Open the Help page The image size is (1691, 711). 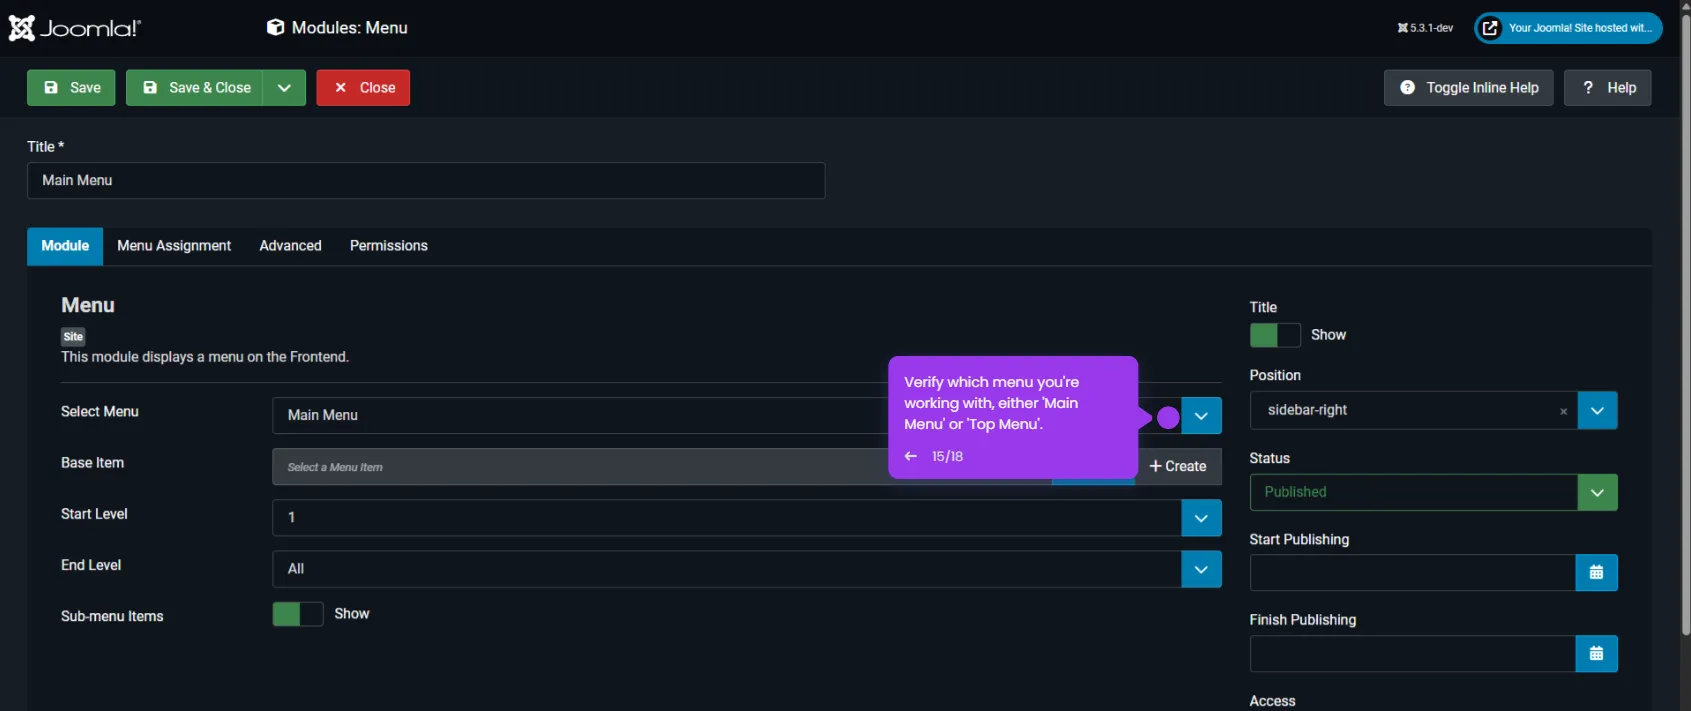[1608, 88]
